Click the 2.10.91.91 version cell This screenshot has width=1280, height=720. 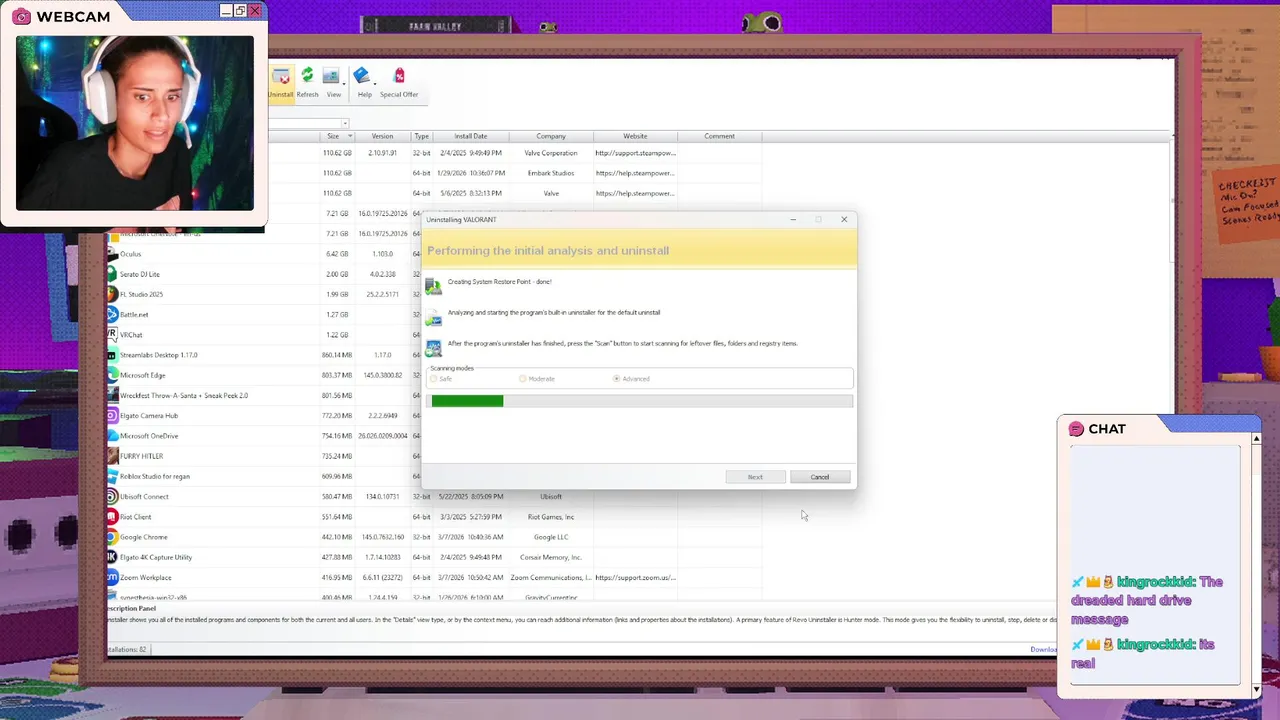[x=382, y=153]
